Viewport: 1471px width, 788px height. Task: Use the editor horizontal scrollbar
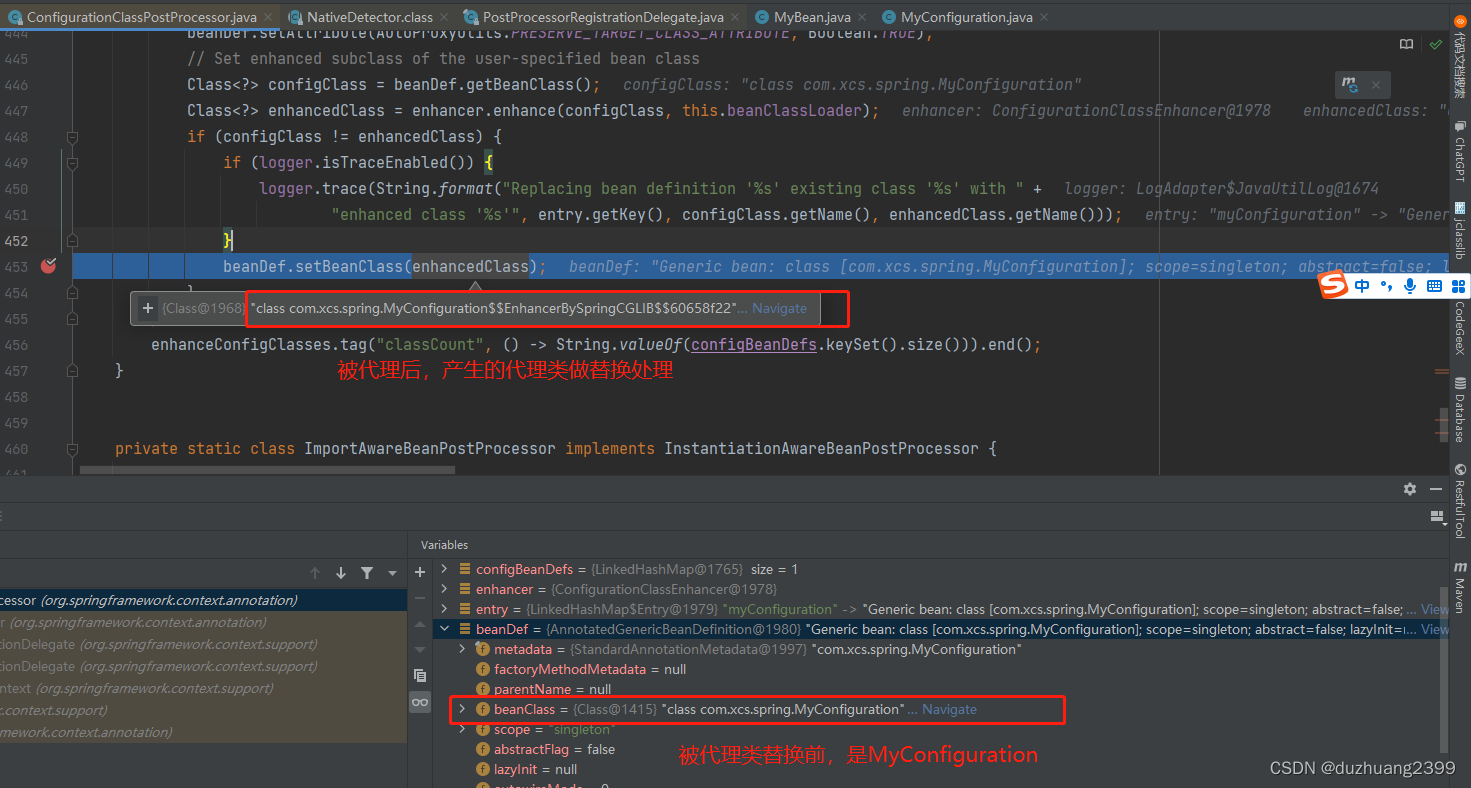(x=267, y=469)
